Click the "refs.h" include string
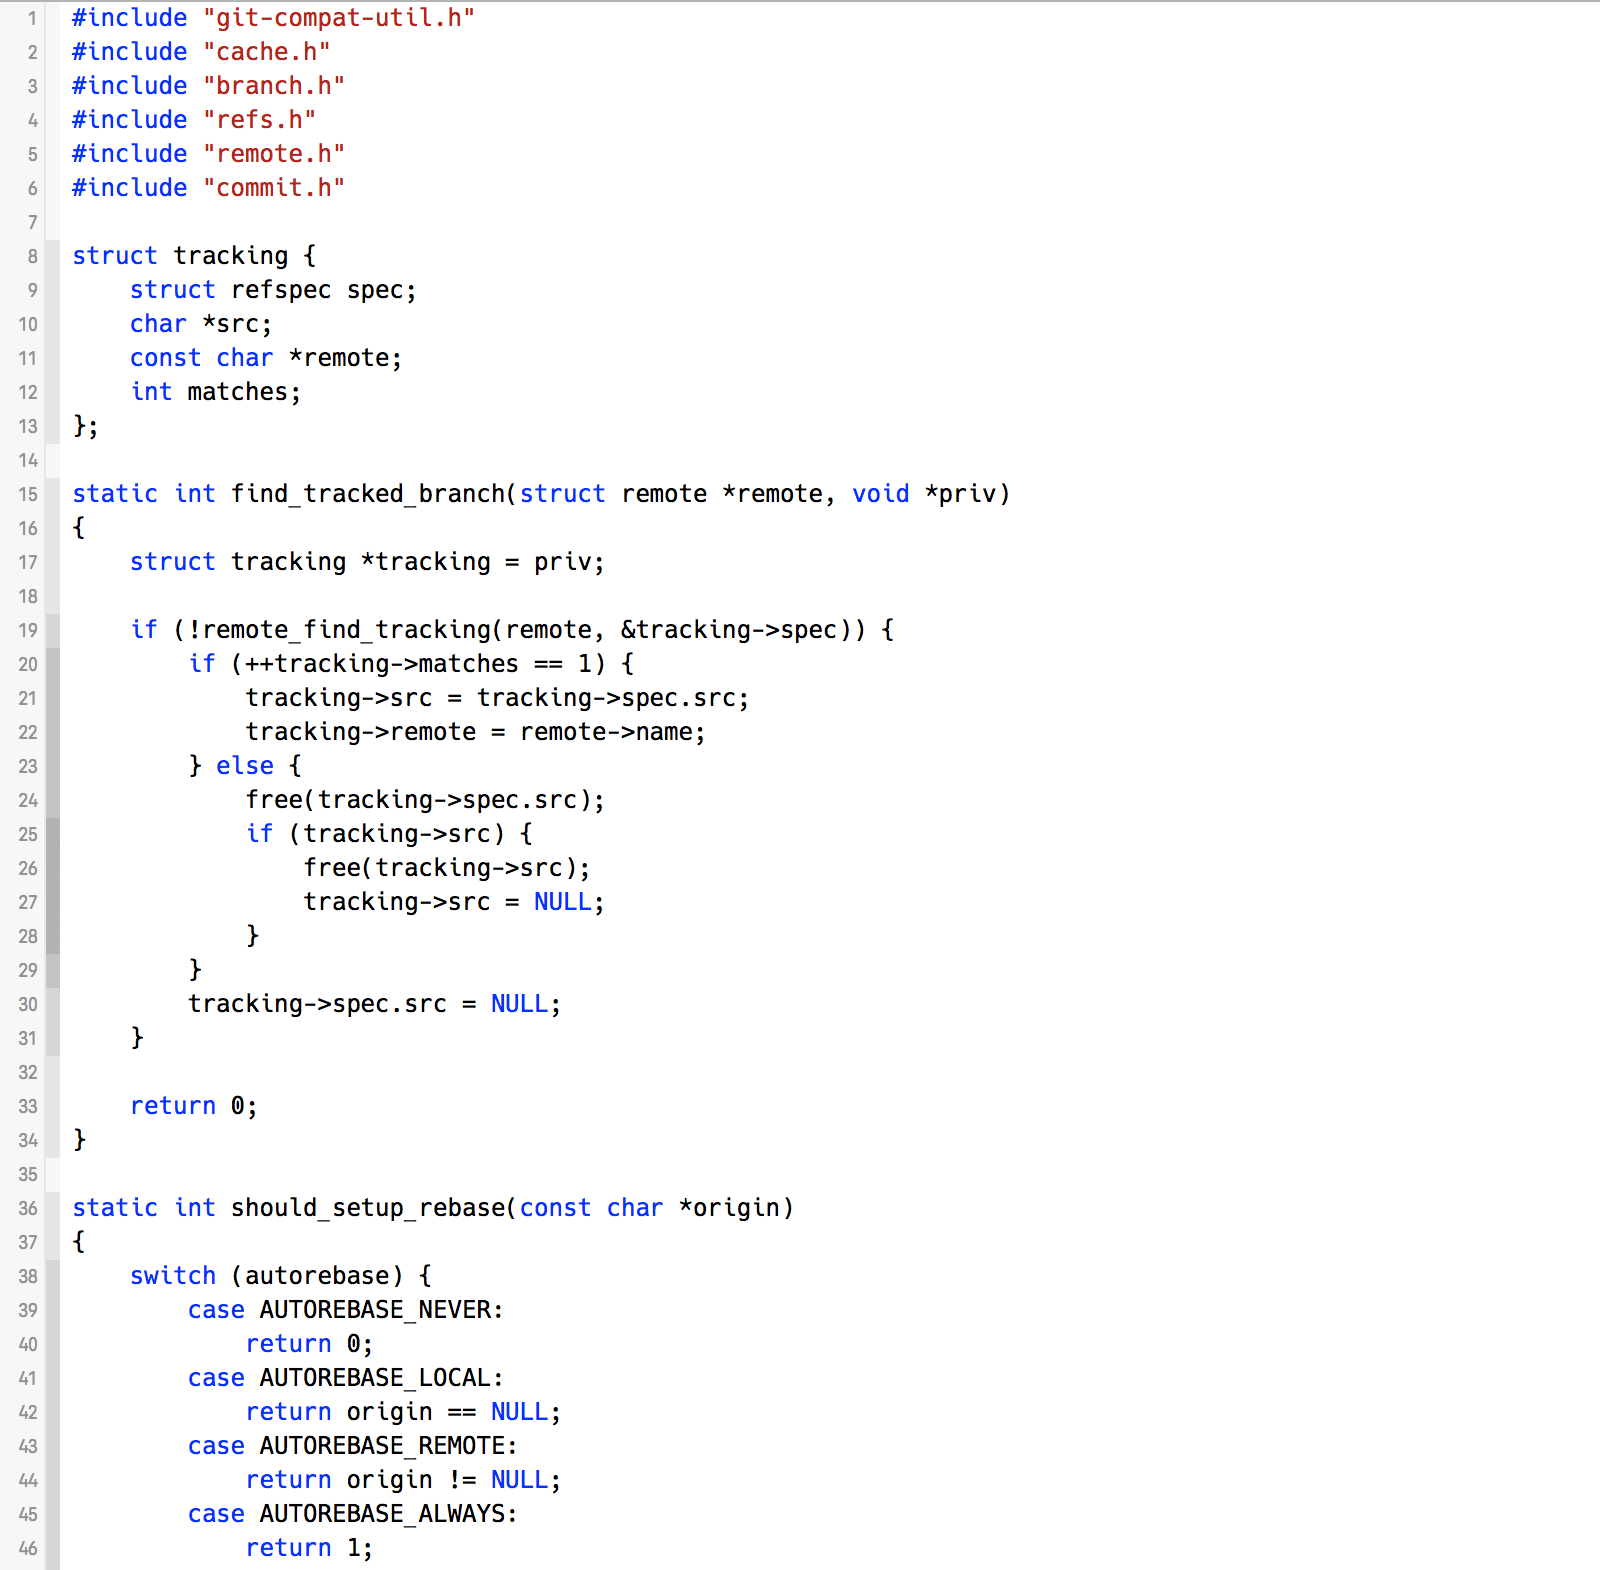 tap(259, 120)
